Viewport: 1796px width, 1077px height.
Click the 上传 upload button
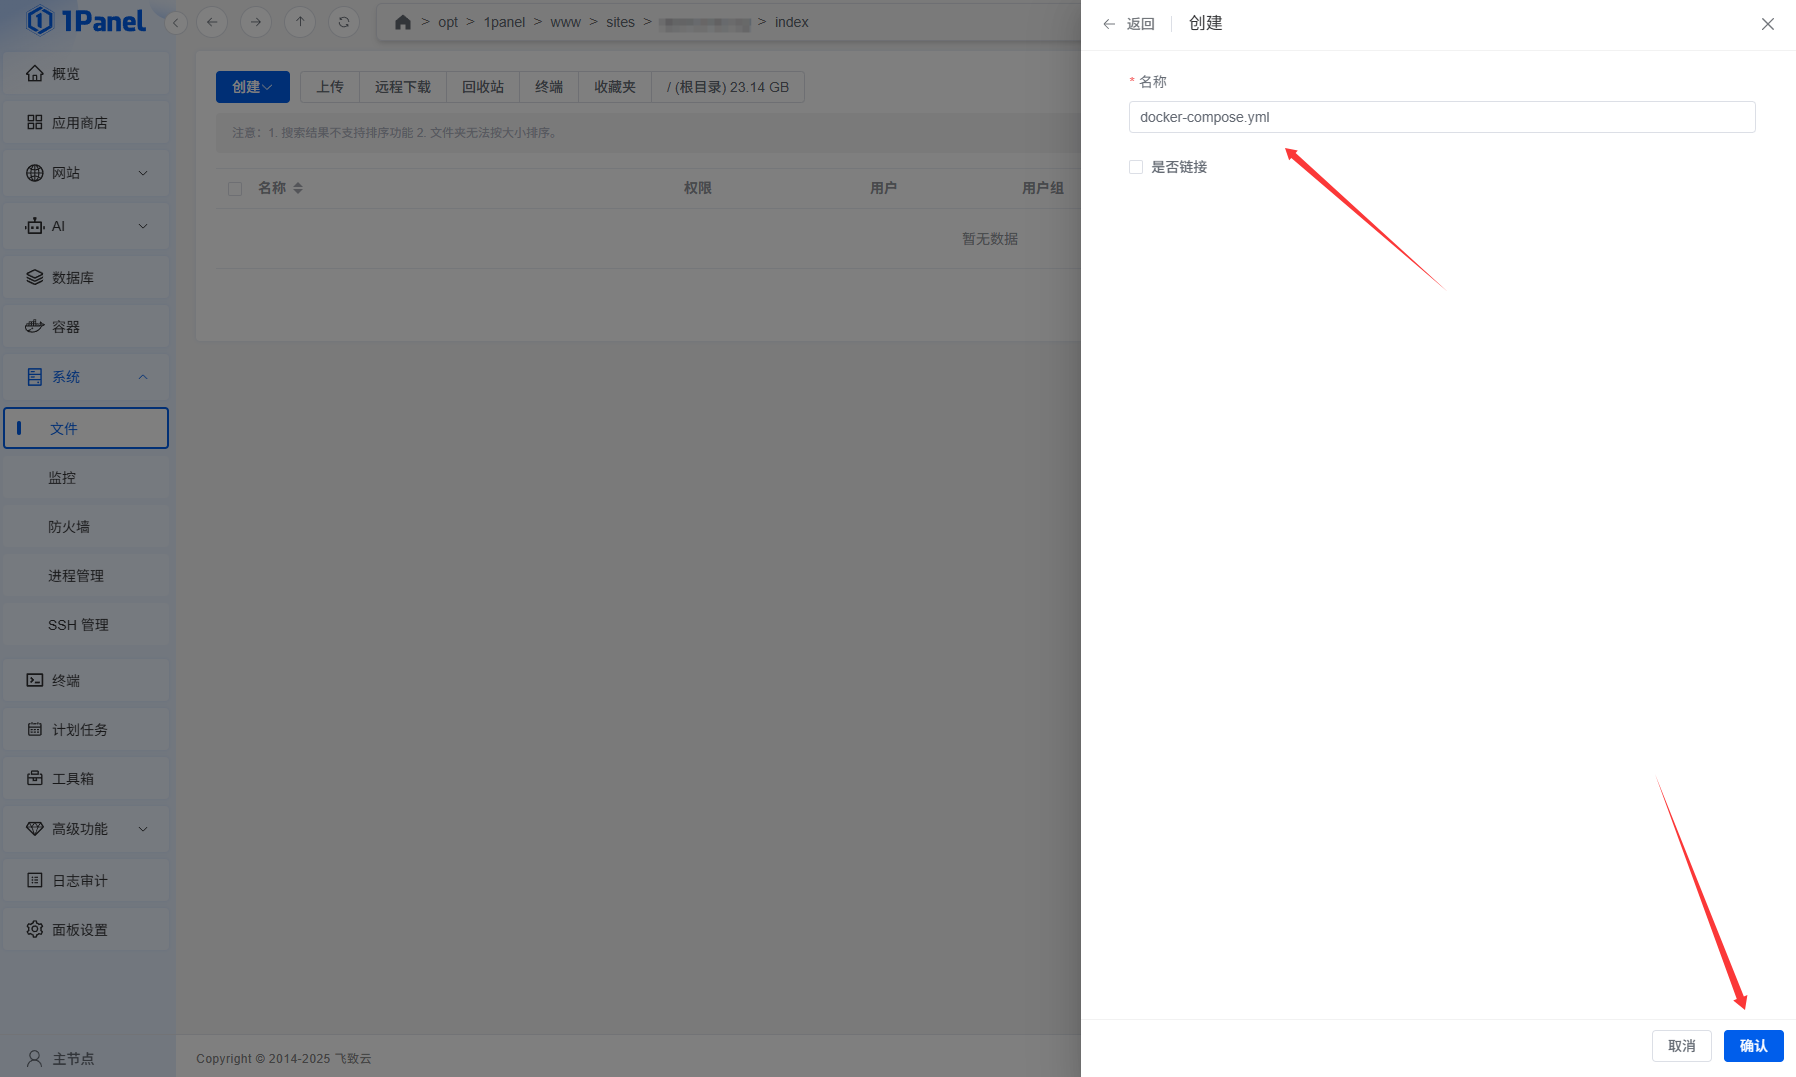[x=330, y=87]
